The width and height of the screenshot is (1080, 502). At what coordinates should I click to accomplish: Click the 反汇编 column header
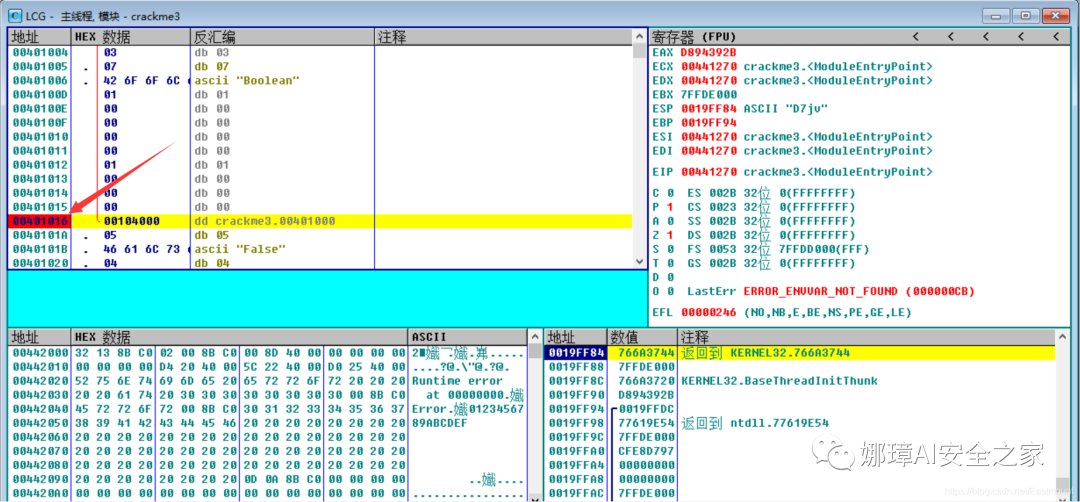click(x=282, y=37)
